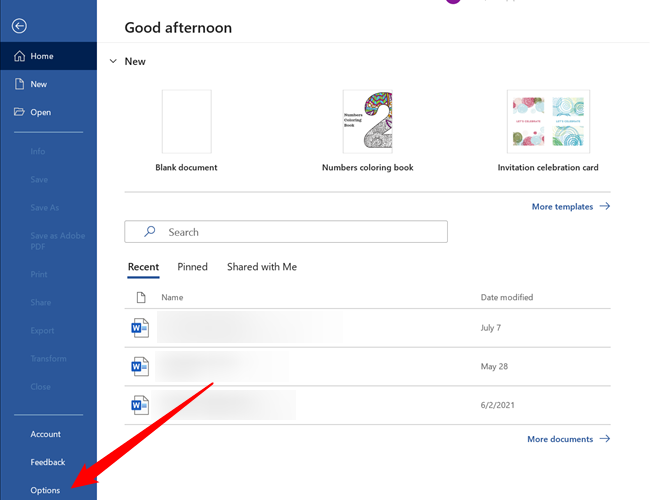Screen dimensions: 650x500
Task: Click the arrow next to More documents
Action: [x=605, y=439]
